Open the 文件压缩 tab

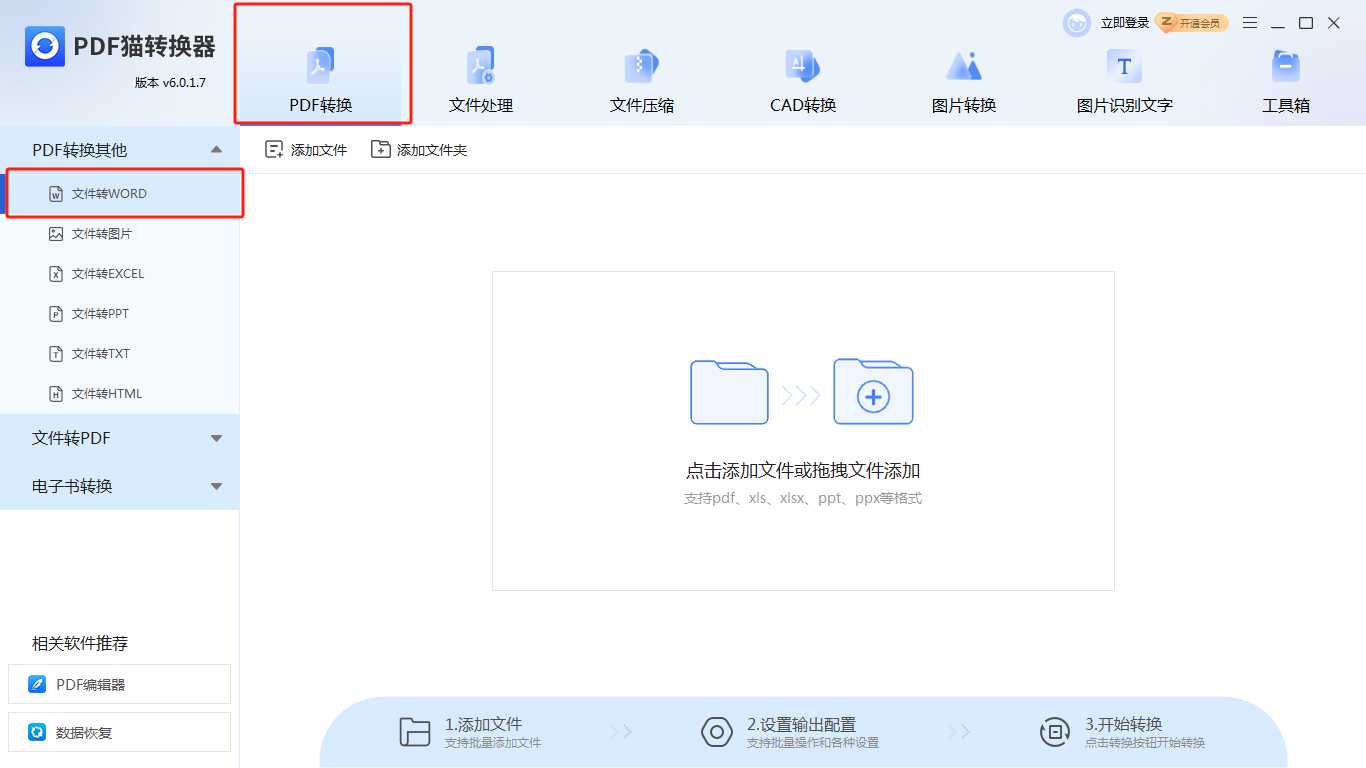click(642, 80)
